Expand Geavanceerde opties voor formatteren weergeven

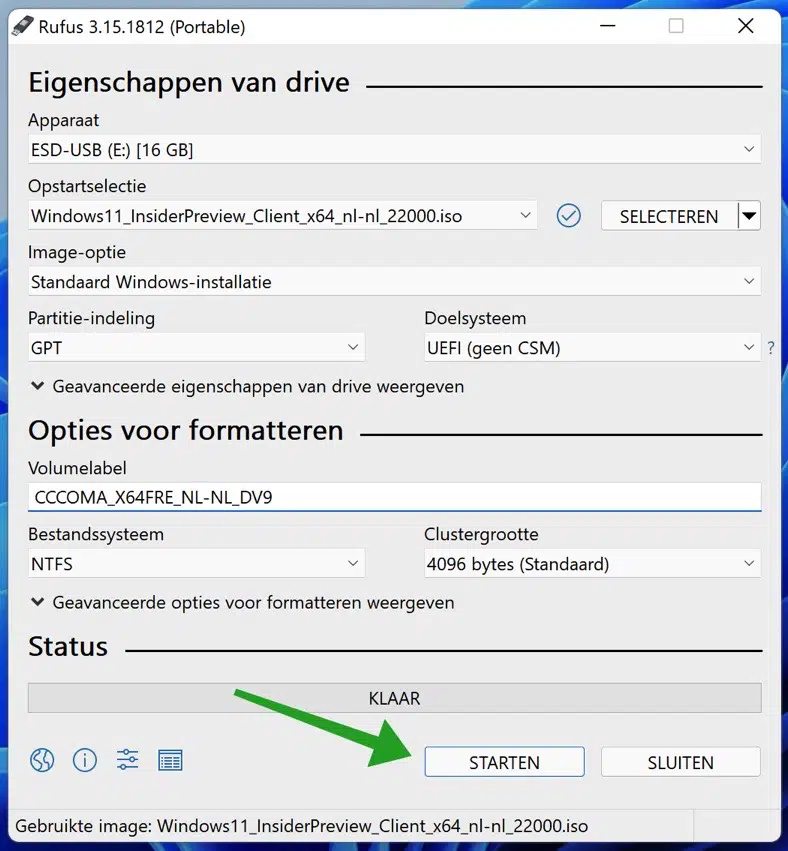(243, 602)
